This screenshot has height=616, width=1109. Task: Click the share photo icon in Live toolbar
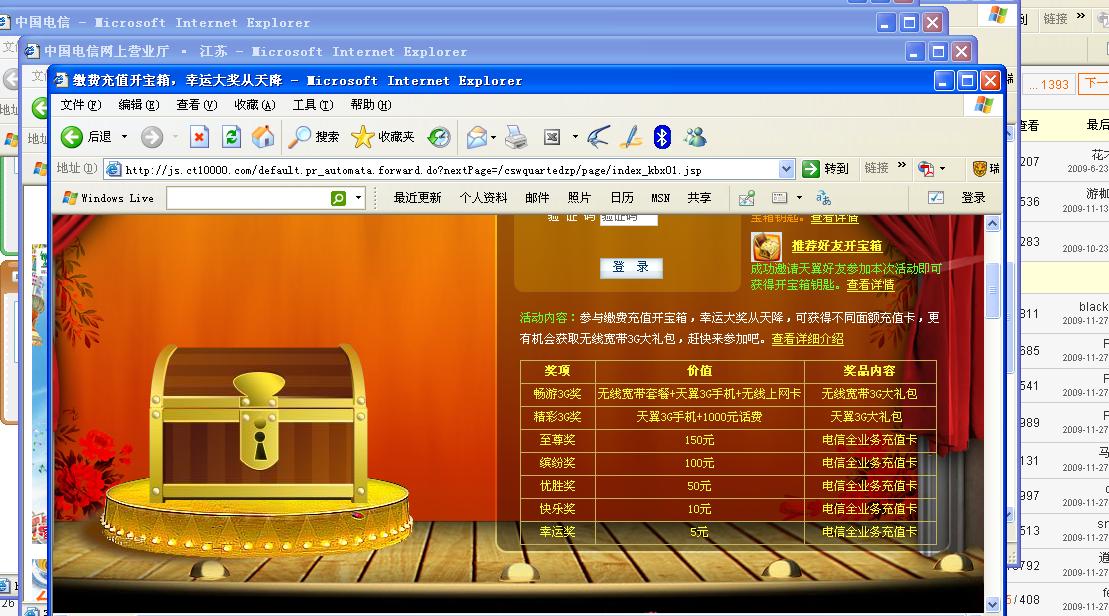(x=746, y=198)
